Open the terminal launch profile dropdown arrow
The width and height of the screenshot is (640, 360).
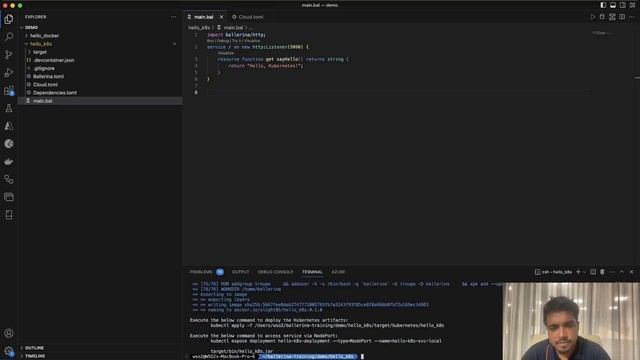585,272
